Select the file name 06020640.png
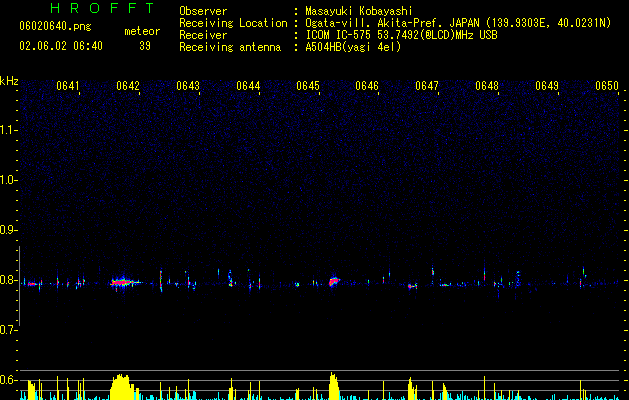This screenshot has height=400, width=629. pos(55,26)
